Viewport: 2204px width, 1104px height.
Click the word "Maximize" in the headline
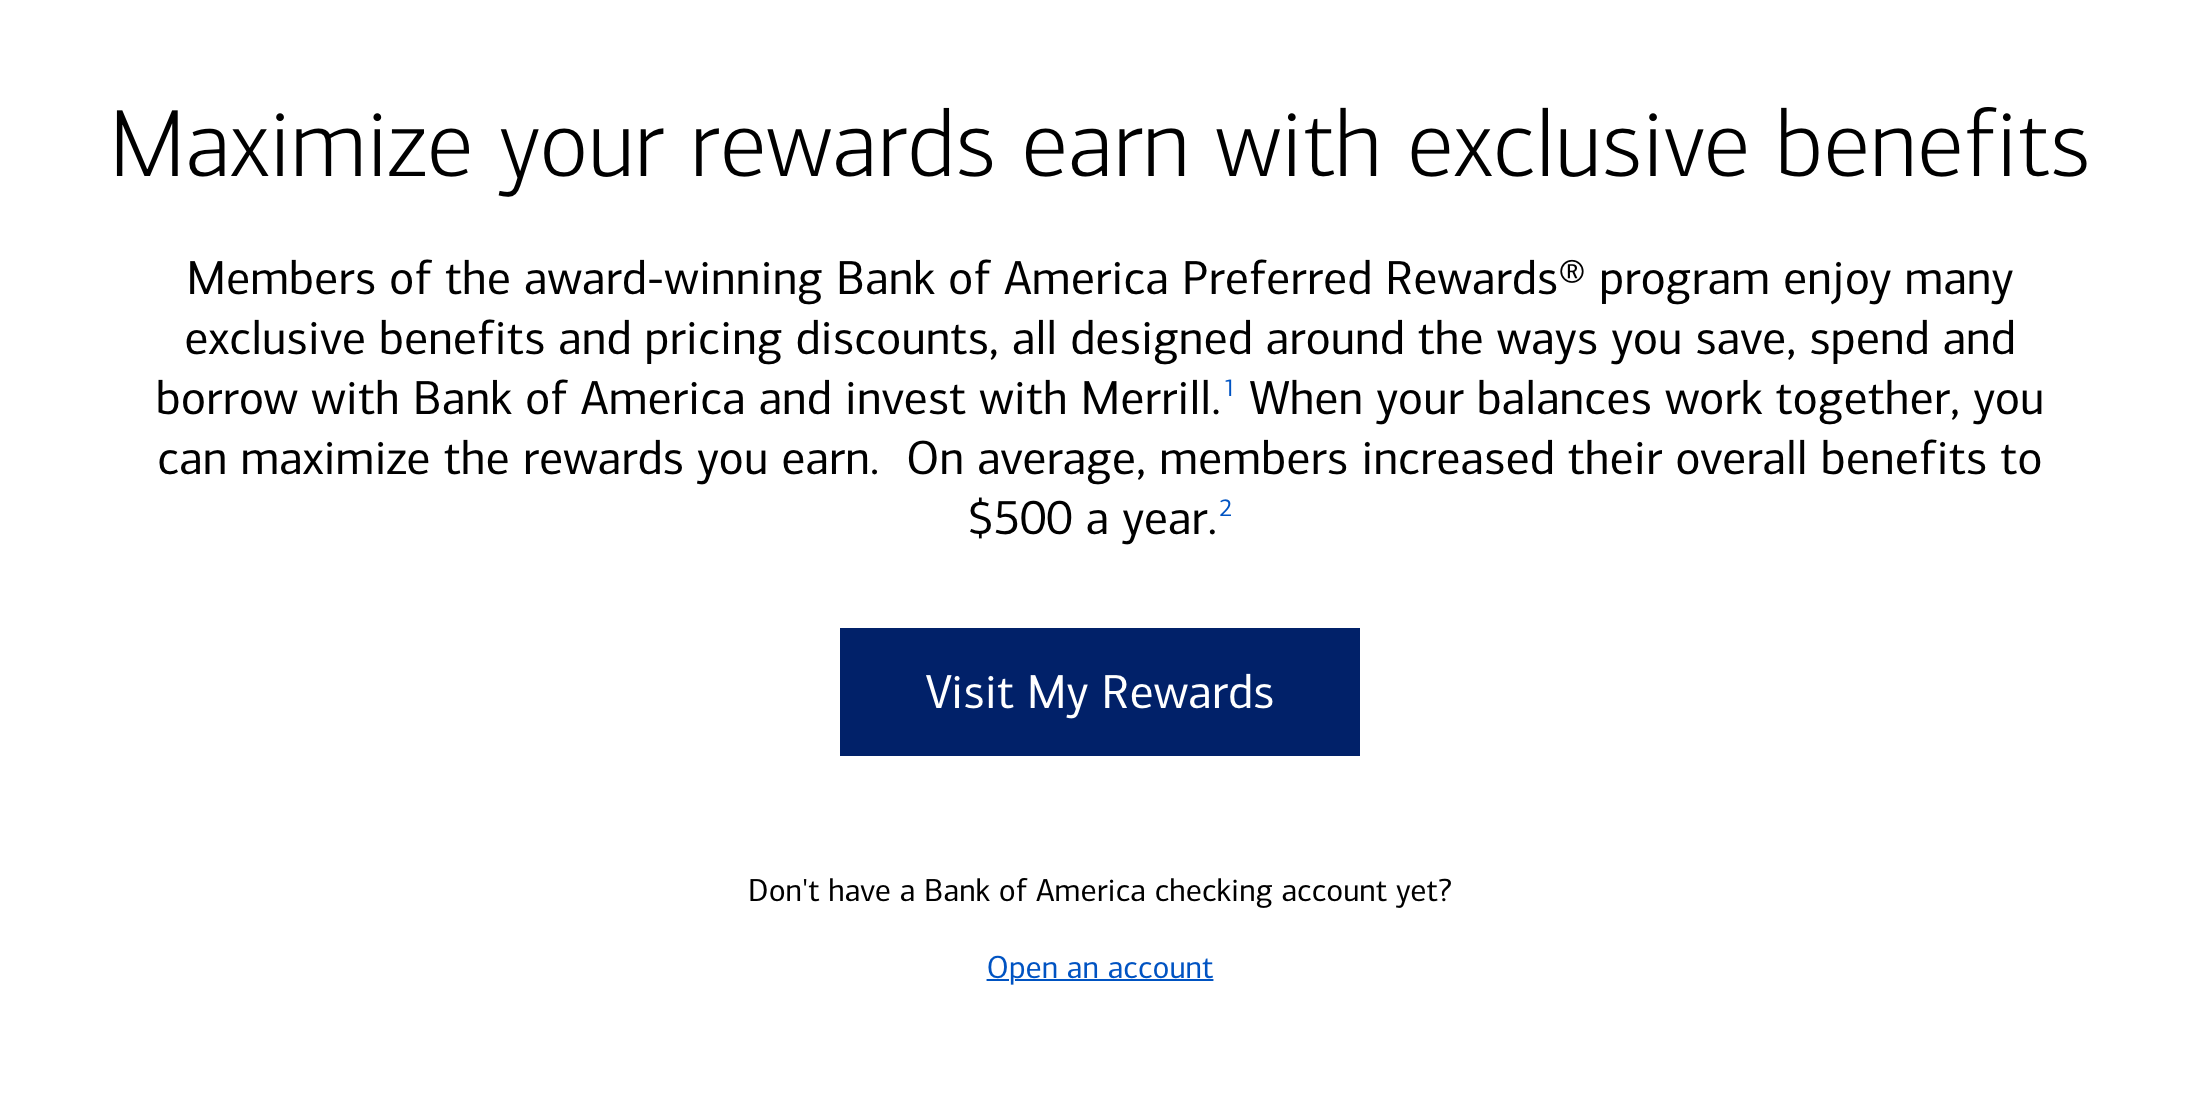[x=290, y=146]
